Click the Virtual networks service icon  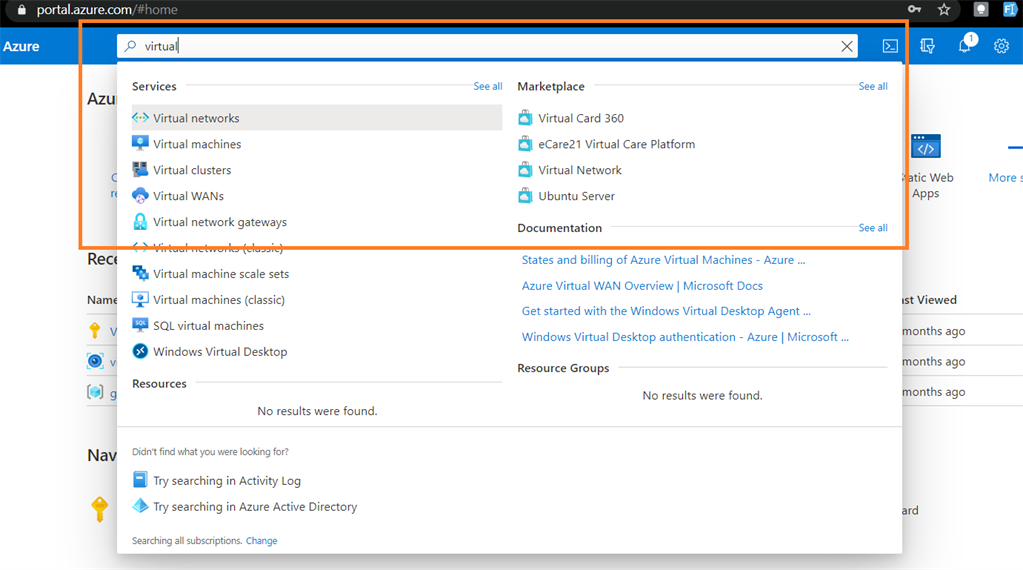coord(140,118)
